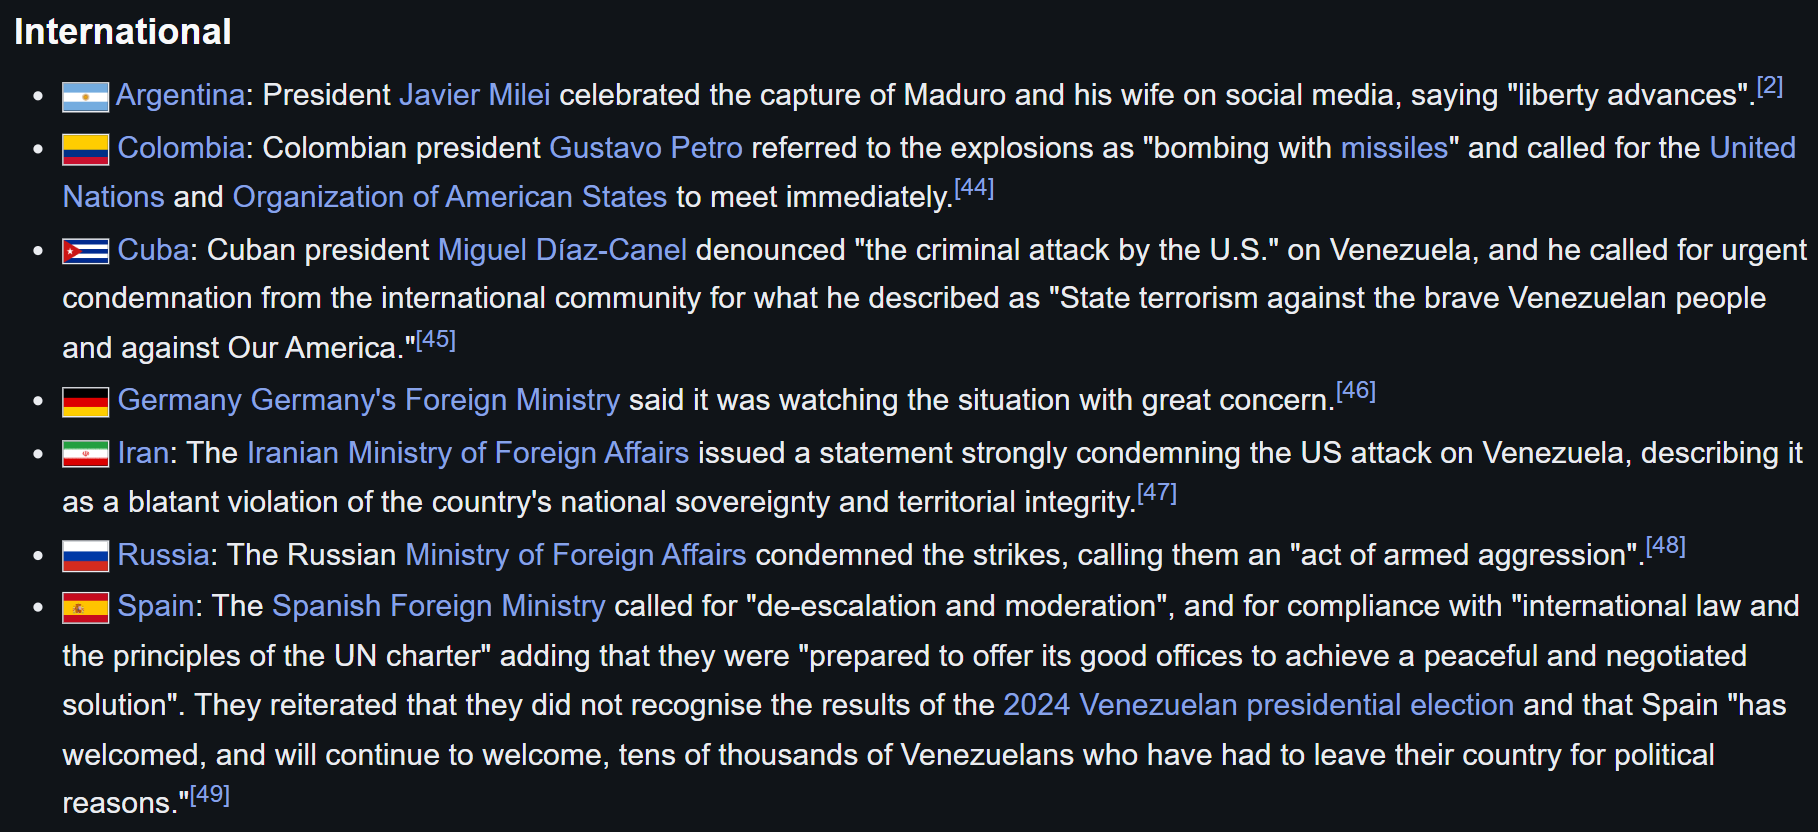Jump to citation 44 reference
This screenshot has width=1818, height=832.
tap(974, 188)
